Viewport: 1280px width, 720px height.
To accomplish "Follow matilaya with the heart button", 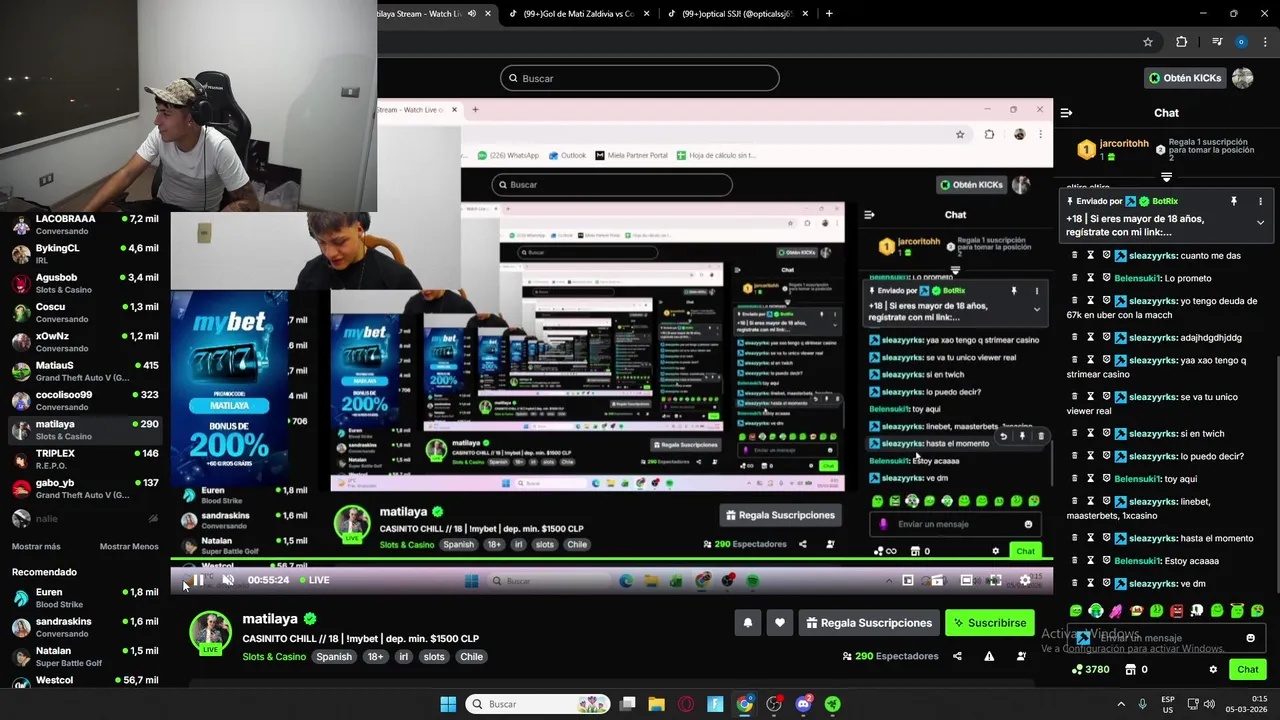I will [x=780, y=623].
